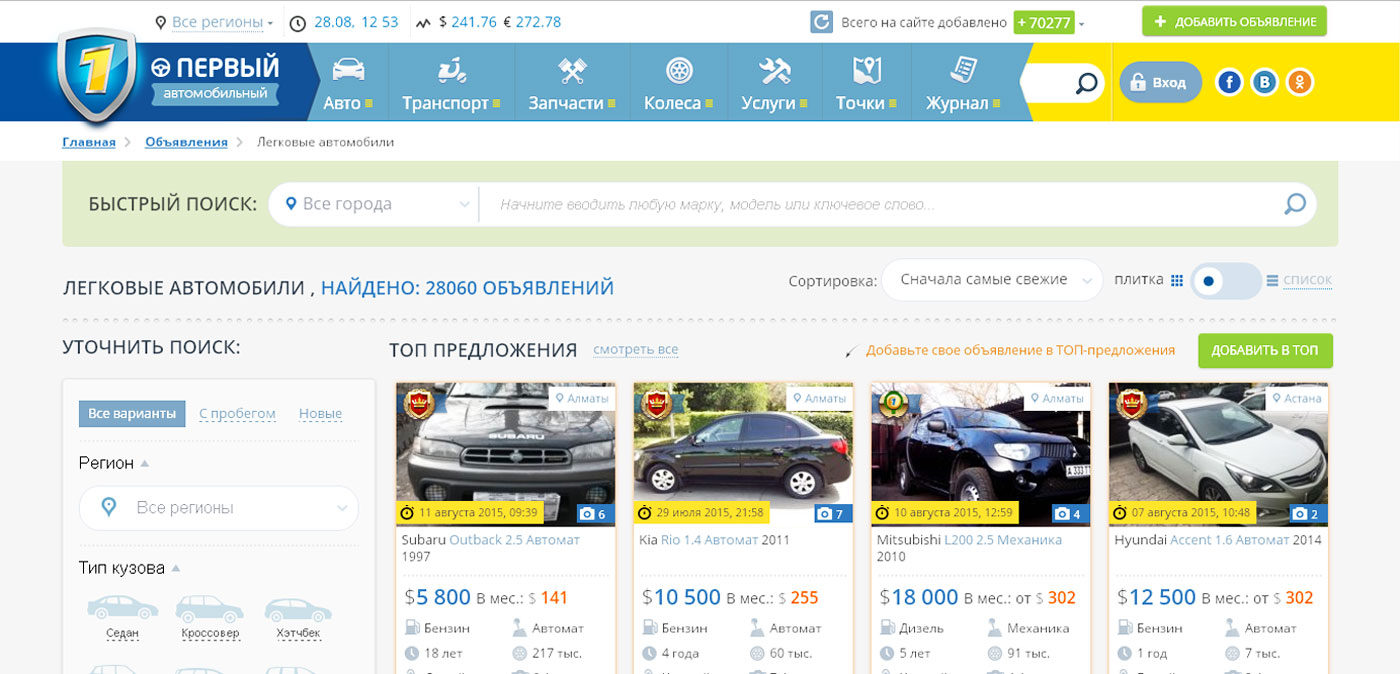Open the Журнал newspaper menu icon
1400x674 pixels.
(x=964, y=70)
